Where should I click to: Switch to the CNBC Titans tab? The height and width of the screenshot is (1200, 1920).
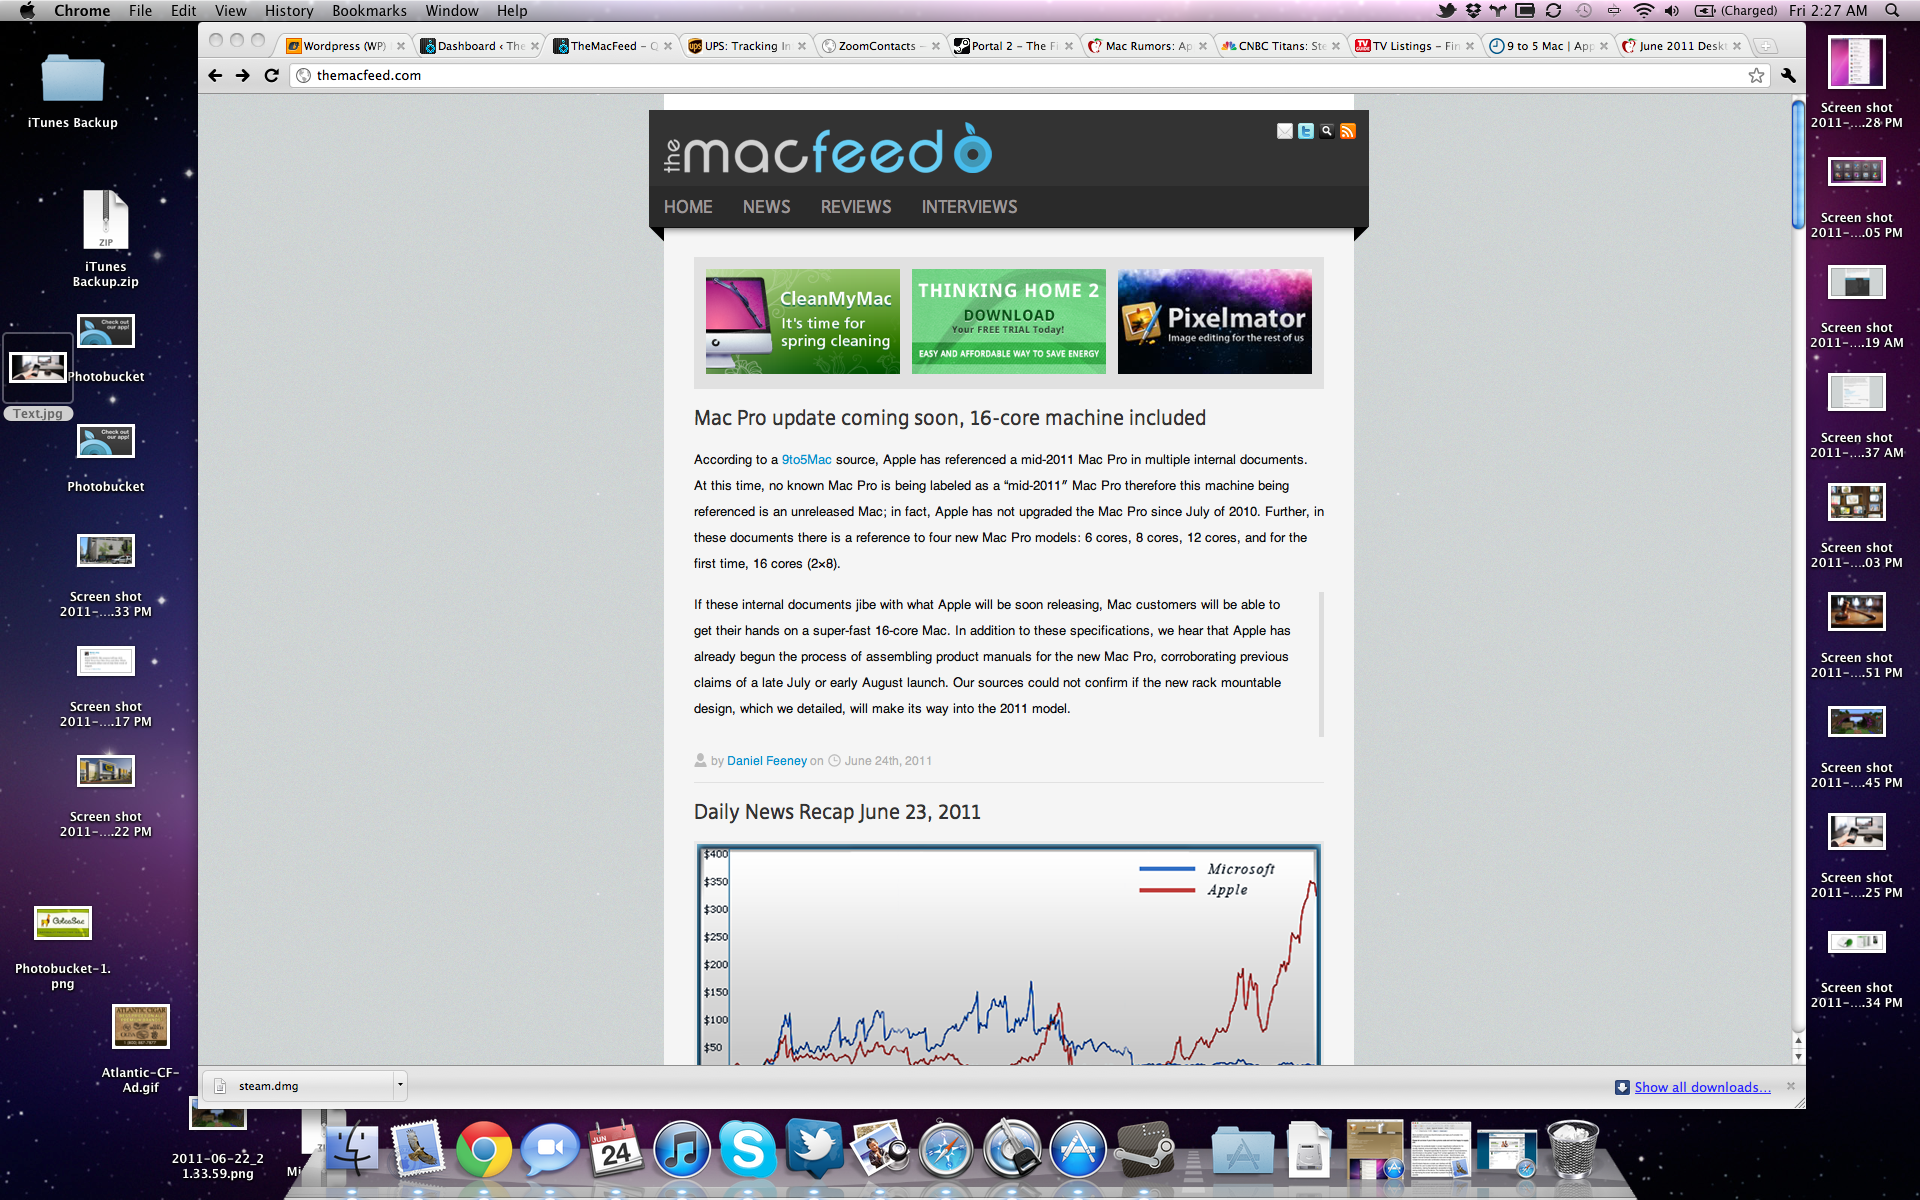point(1280,46)
